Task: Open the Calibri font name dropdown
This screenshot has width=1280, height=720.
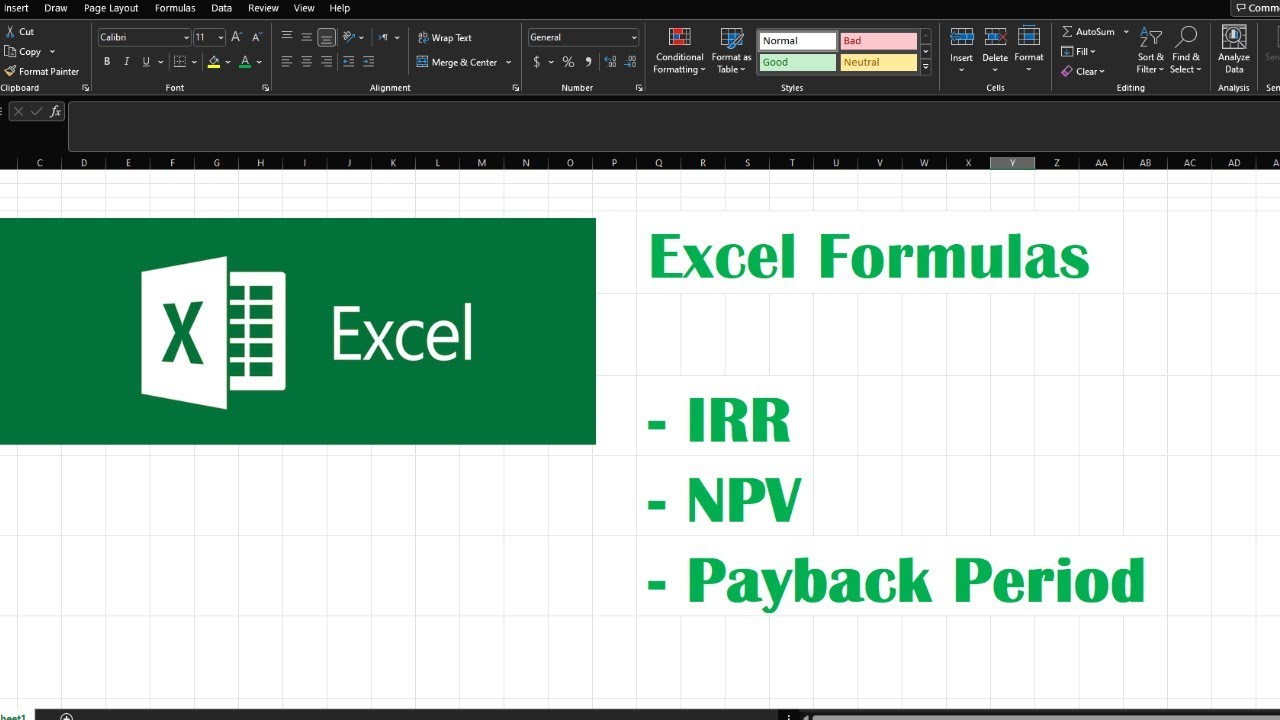Action: [186, 38]
